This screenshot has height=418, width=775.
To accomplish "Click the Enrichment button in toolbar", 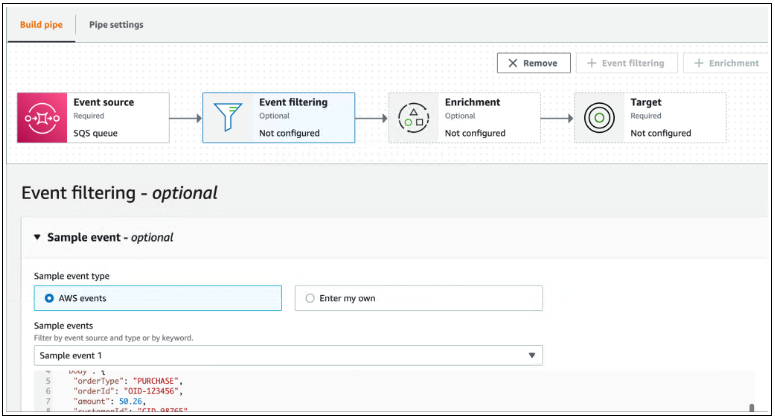I will click(728, 63).
